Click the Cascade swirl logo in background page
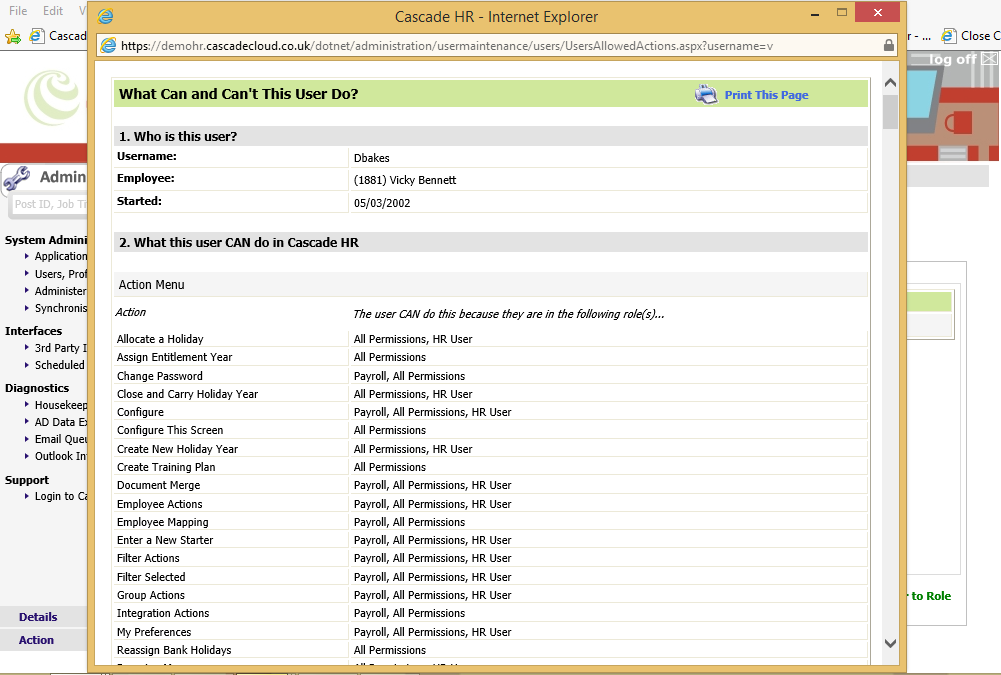Viewport: 1001px width, 675px height. click(52, 97)
